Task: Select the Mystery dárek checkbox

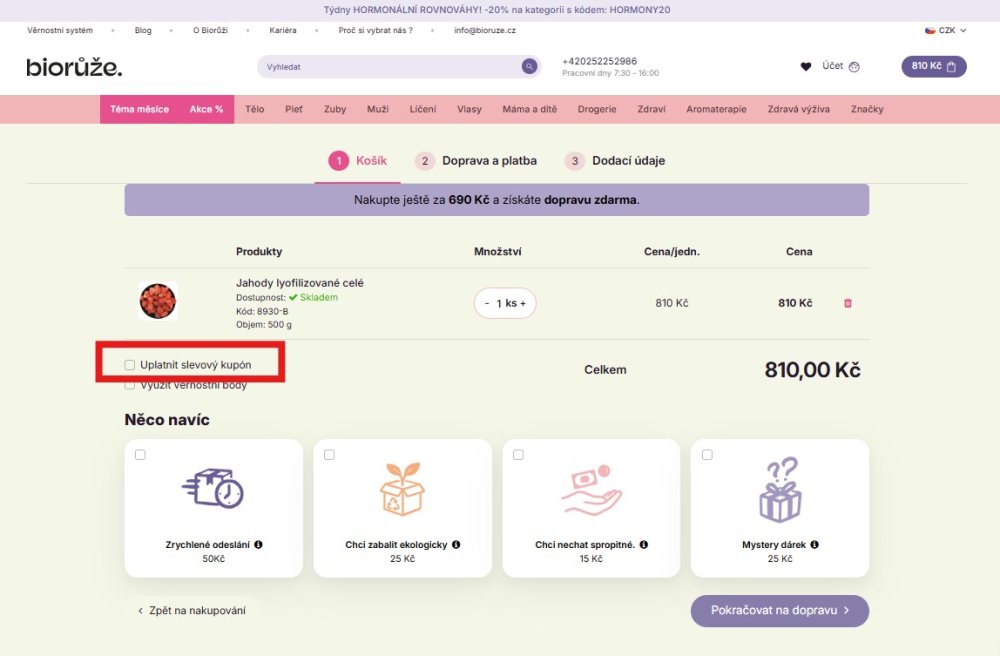Action: tap(707, 455)
